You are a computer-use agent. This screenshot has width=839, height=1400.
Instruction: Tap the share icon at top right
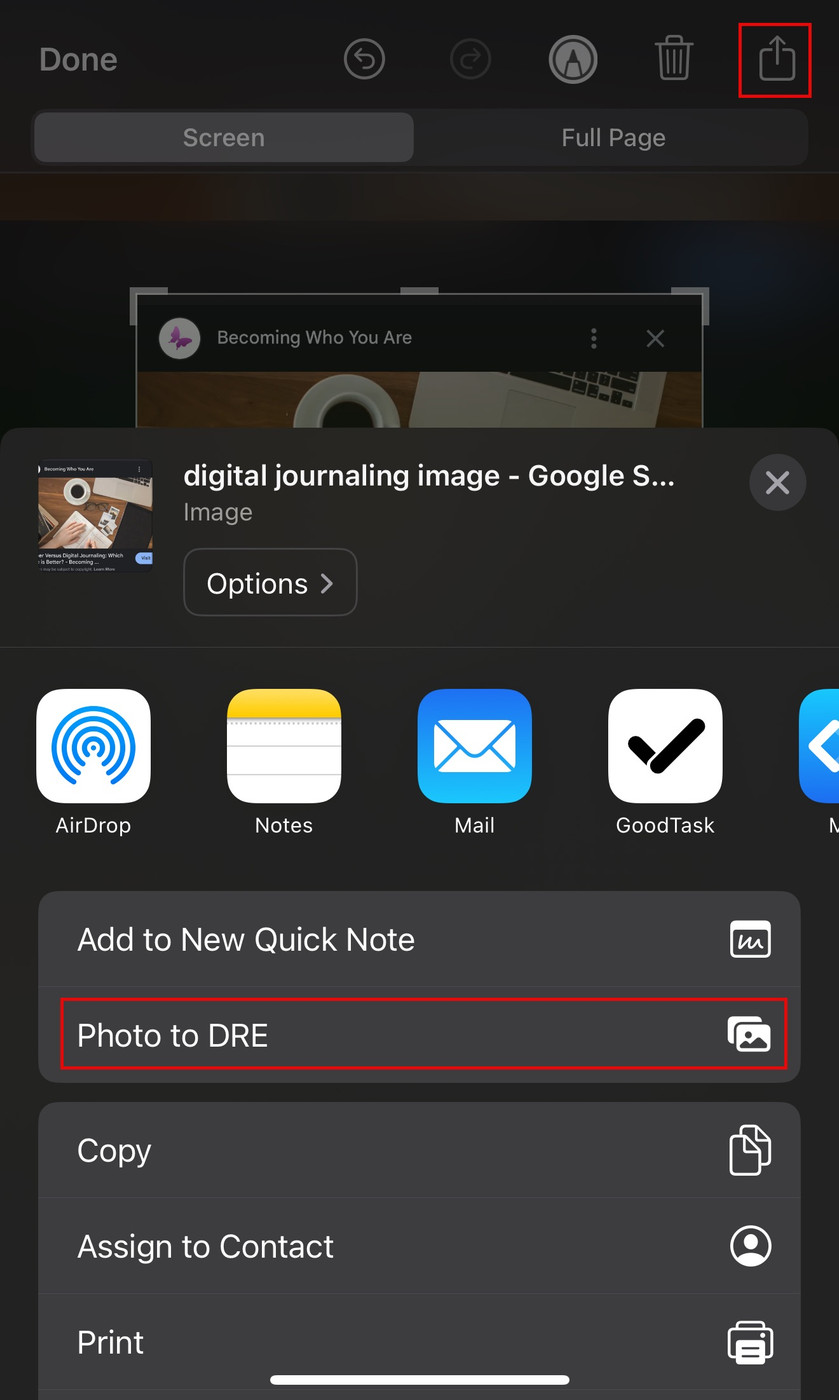776,59
